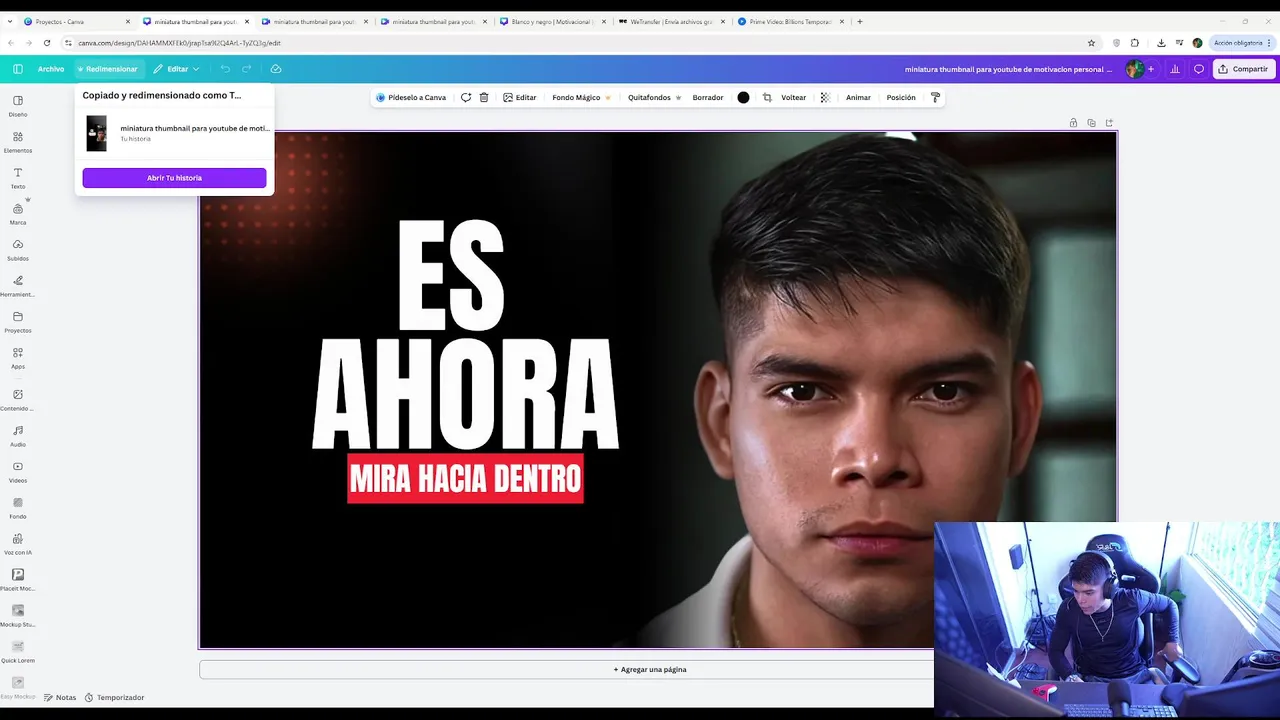Open the black color swatch
This screenshot has width=1280, height=720.
point(743,97)
